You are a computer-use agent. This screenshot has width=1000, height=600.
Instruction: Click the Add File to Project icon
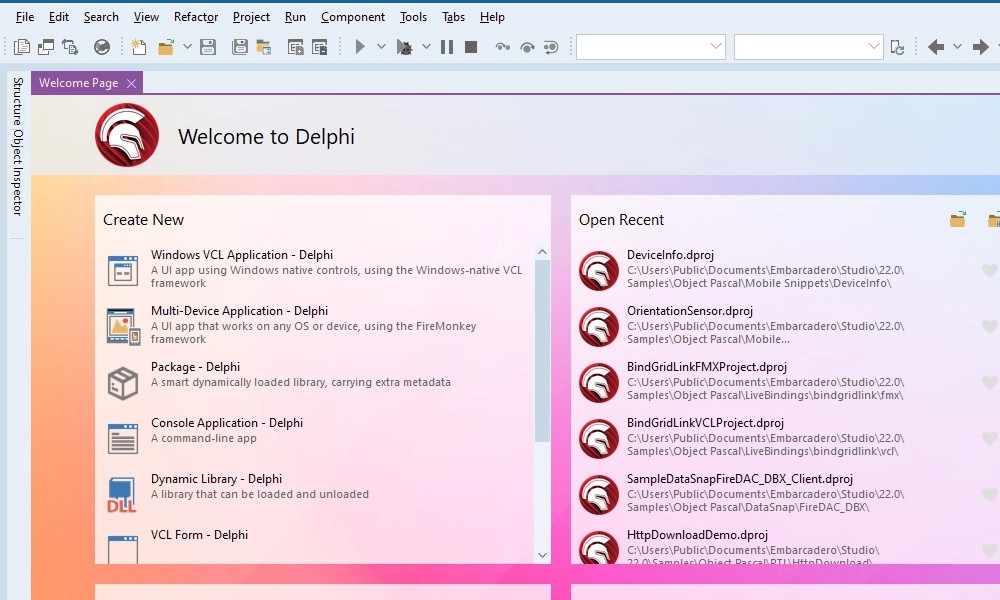coord(296,47)
